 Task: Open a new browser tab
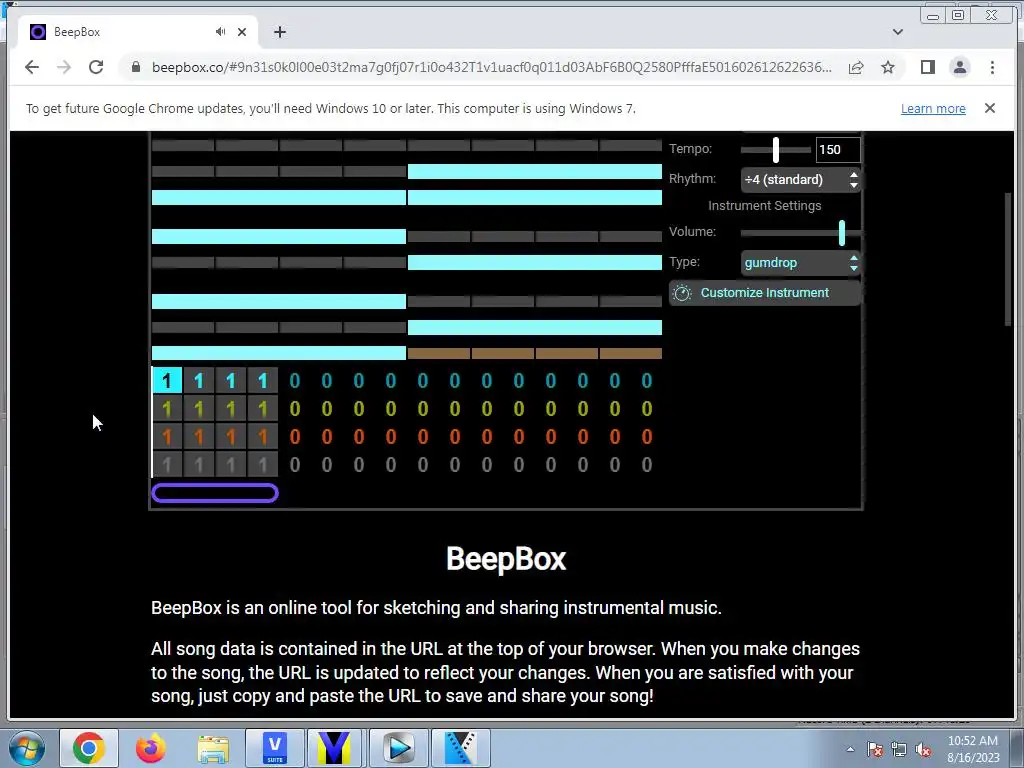pos(280,32)
